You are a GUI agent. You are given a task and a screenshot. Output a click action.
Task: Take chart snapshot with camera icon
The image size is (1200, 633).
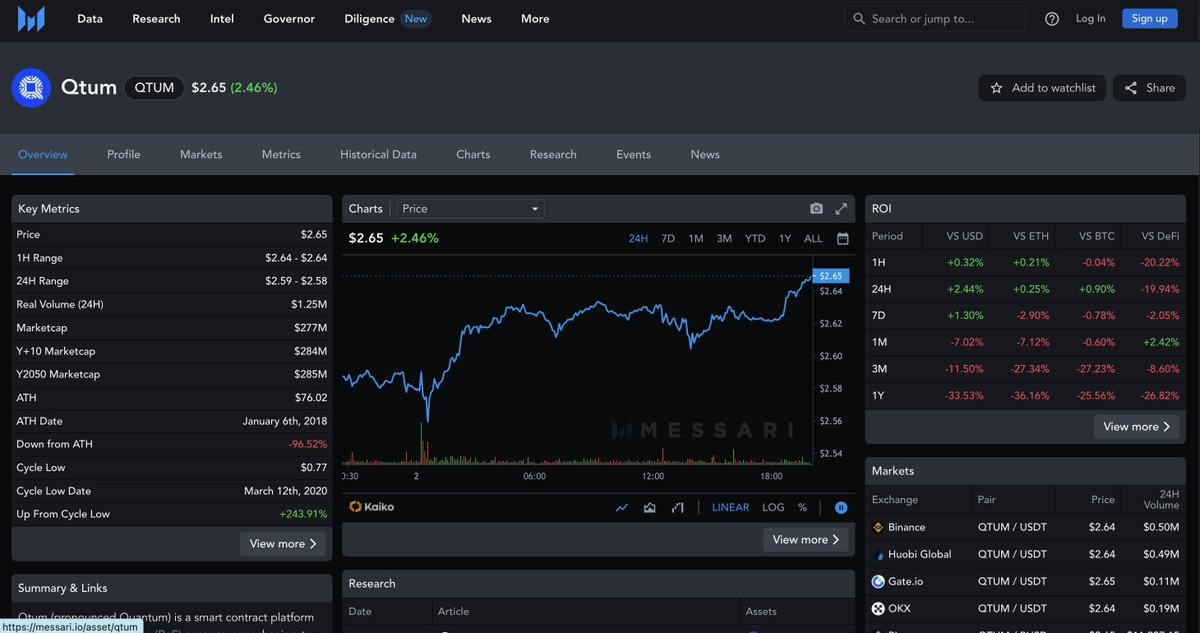(x=816, y=209)
